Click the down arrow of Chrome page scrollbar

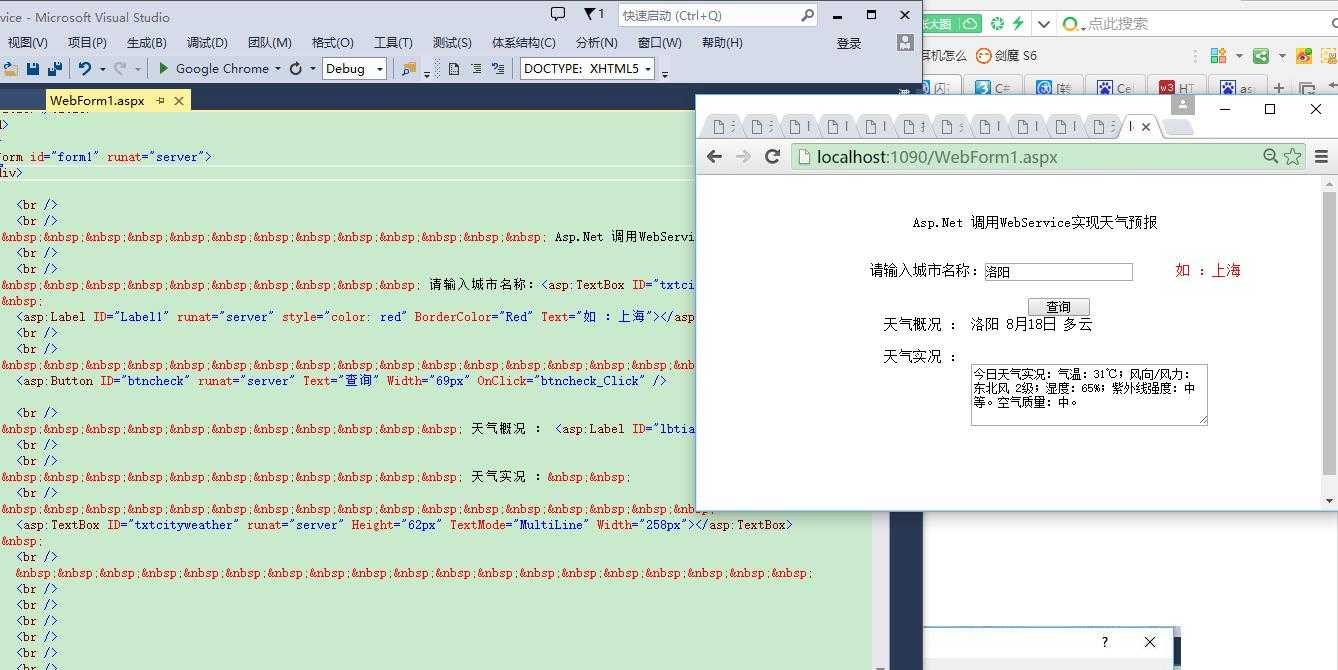[1329, 500]
